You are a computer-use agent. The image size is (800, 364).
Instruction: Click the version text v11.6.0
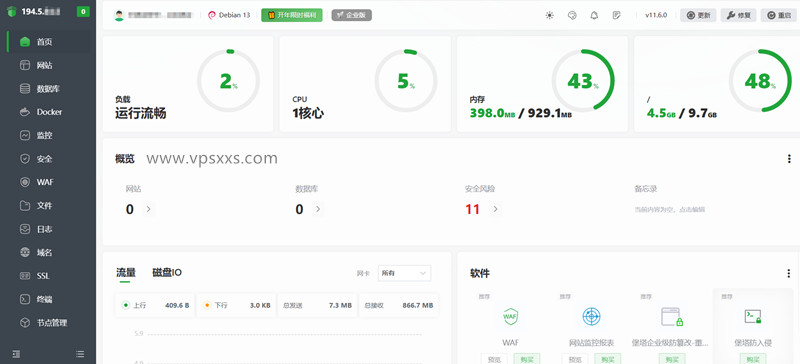[656, 15]
